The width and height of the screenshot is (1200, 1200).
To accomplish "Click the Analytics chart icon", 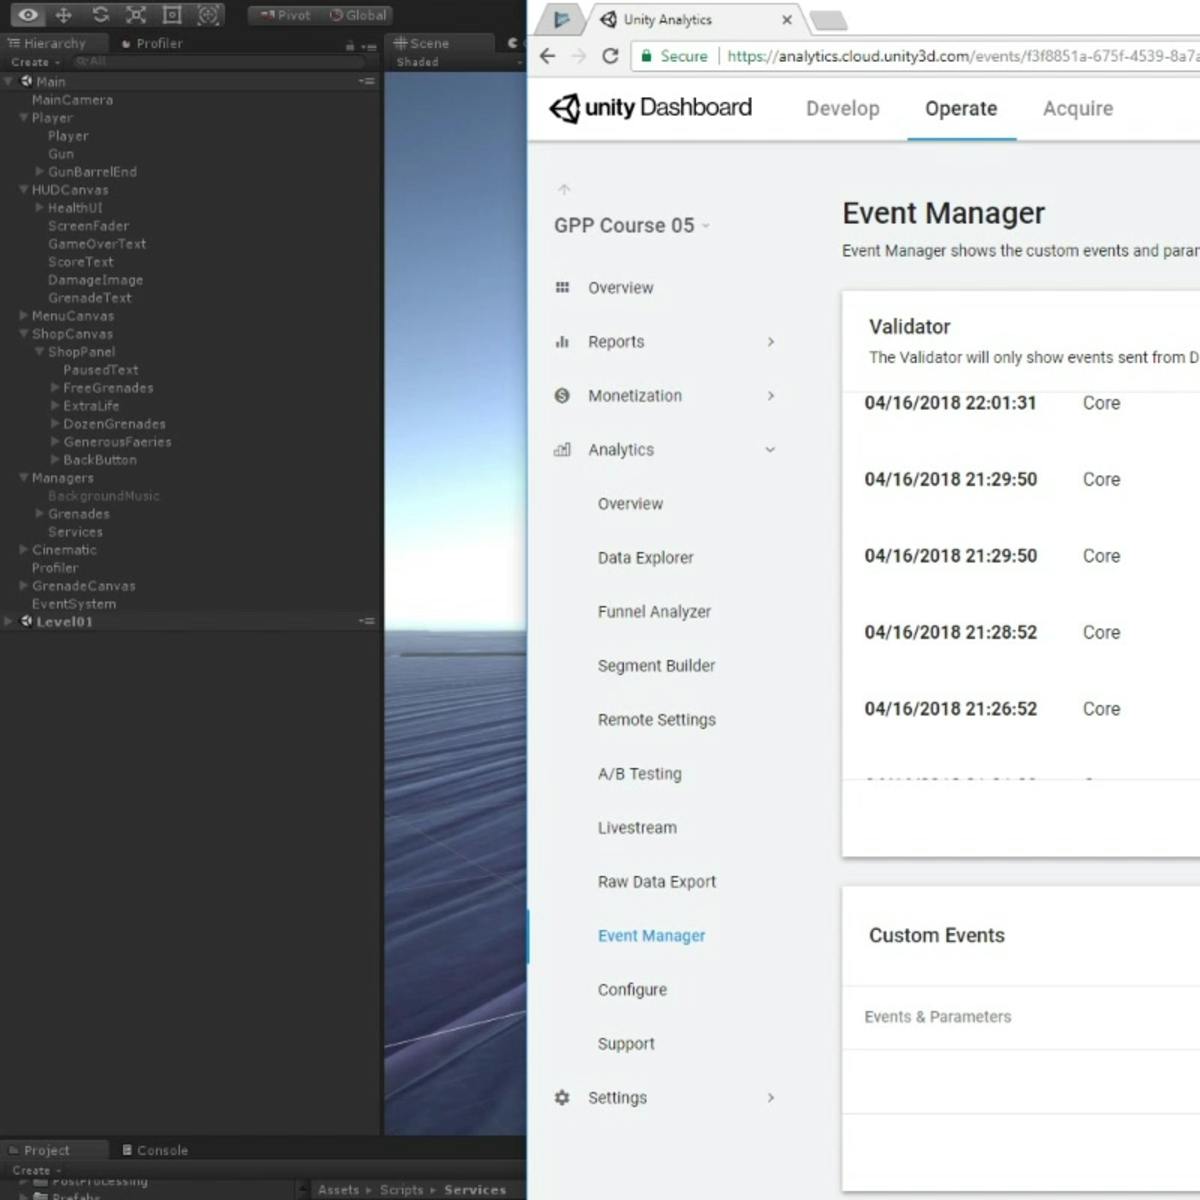I will [x=562, y=450].
